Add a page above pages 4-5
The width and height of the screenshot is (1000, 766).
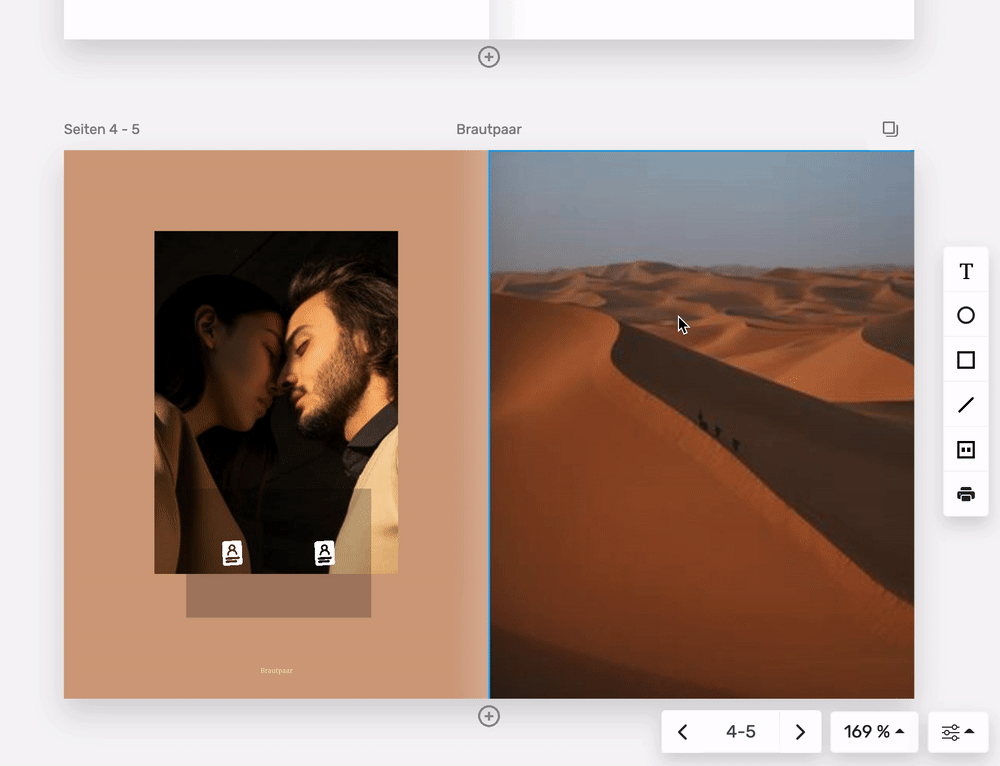[x=489, y=57]
